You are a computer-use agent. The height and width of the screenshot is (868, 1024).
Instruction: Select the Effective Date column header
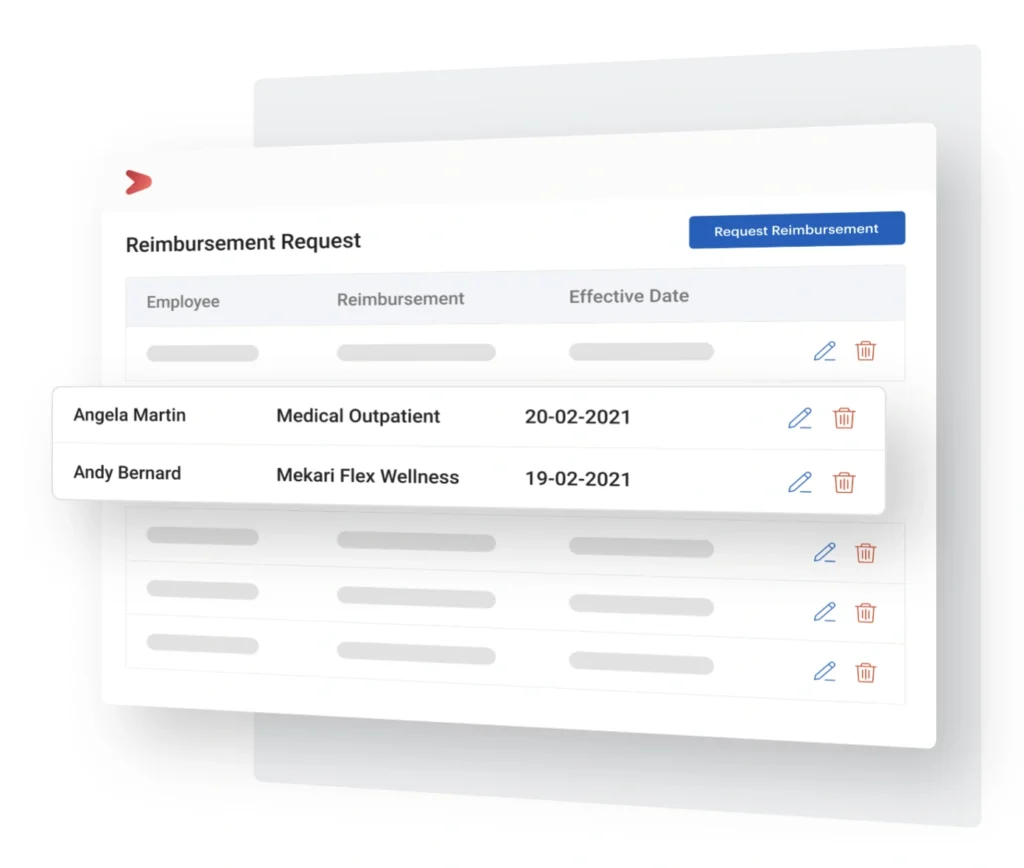628,296
